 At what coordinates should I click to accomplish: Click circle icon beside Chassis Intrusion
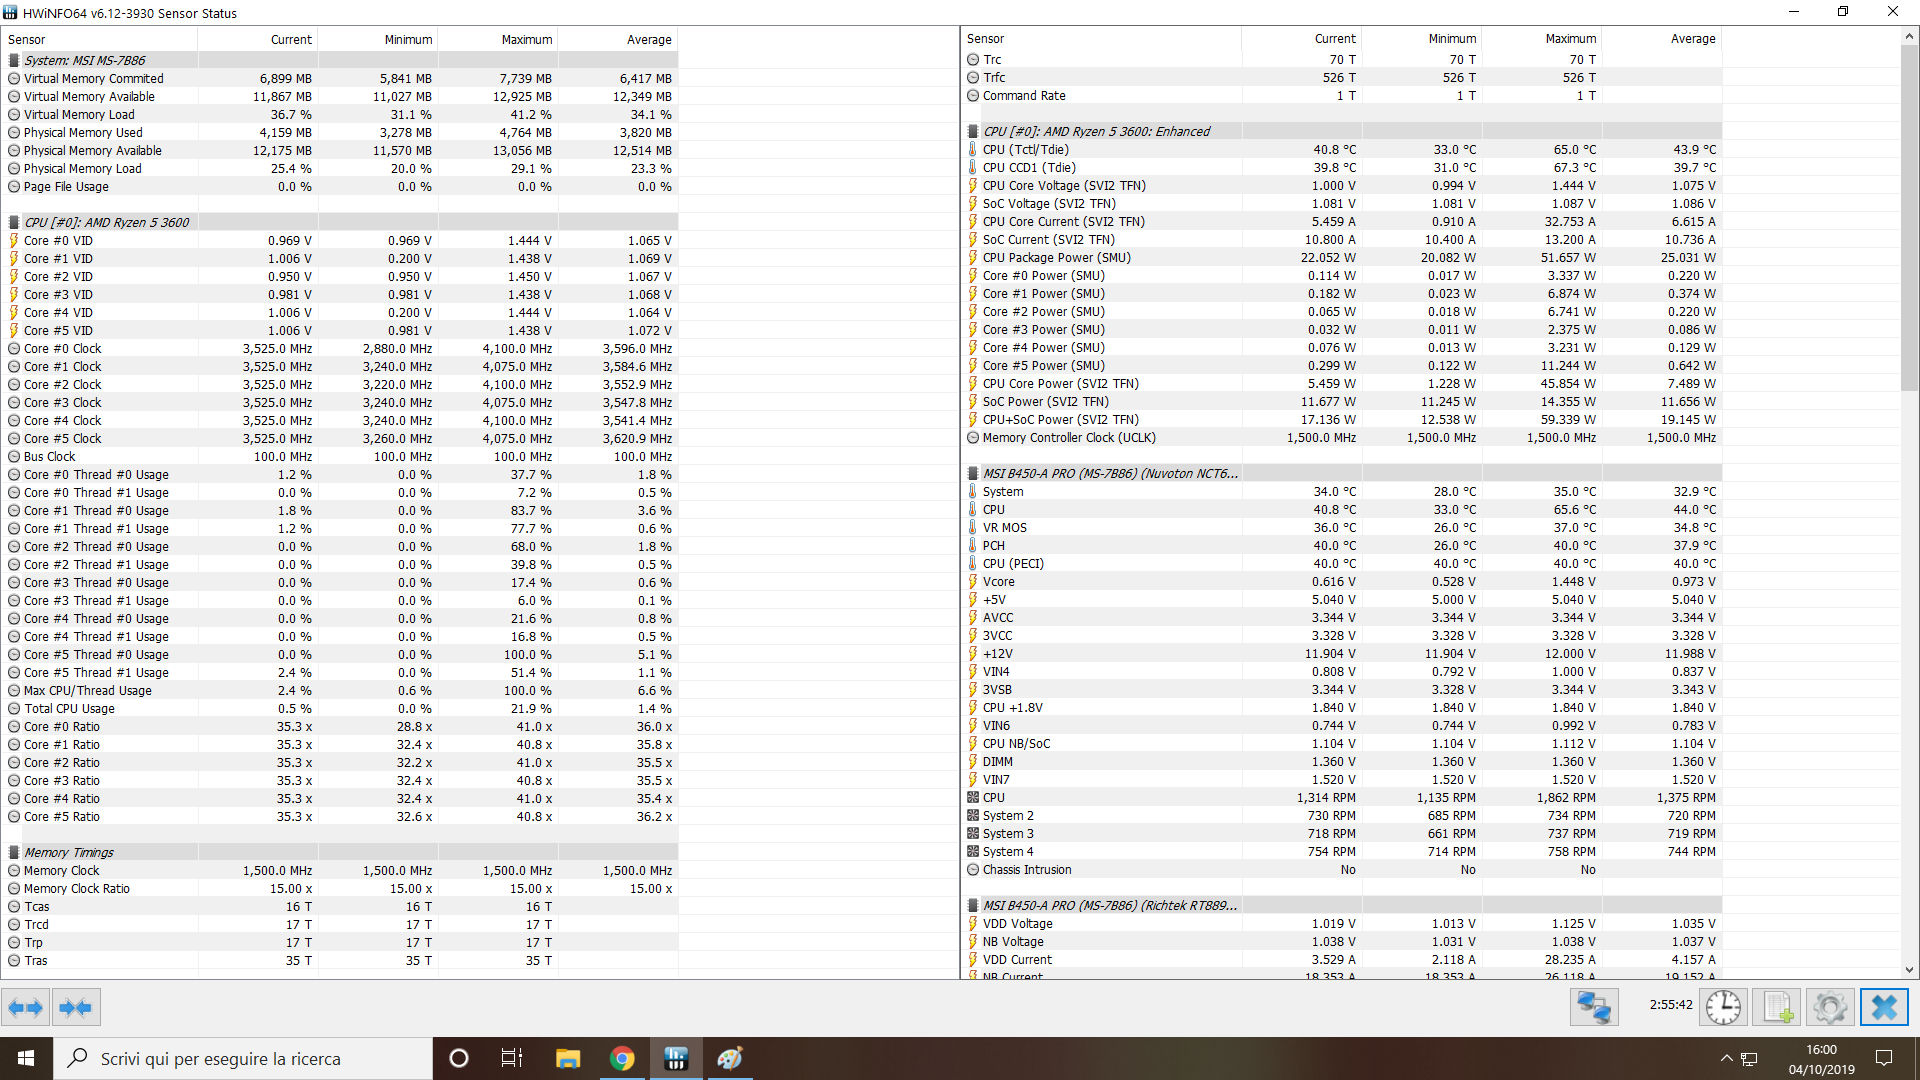click(972, 870)
